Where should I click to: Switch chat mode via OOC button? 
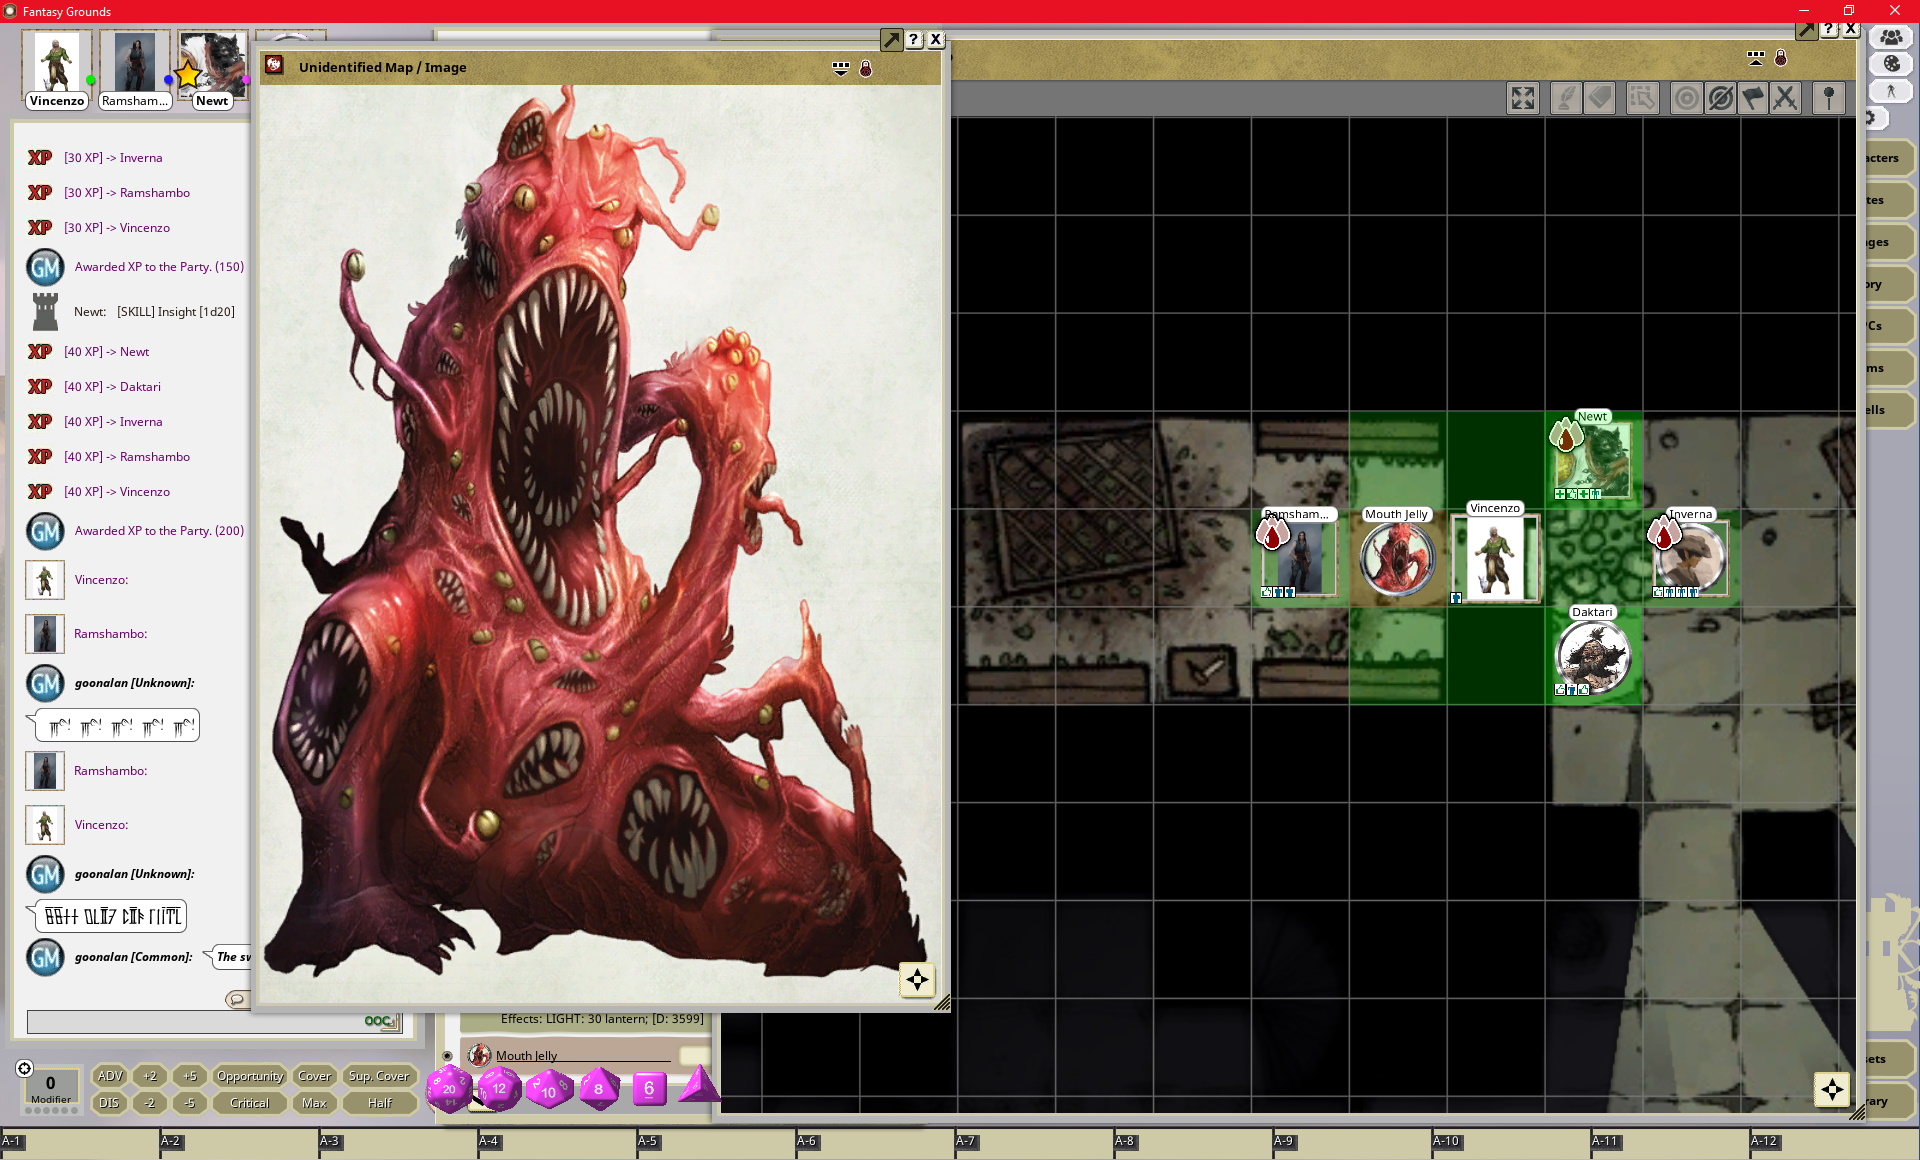click(381, 1021)
